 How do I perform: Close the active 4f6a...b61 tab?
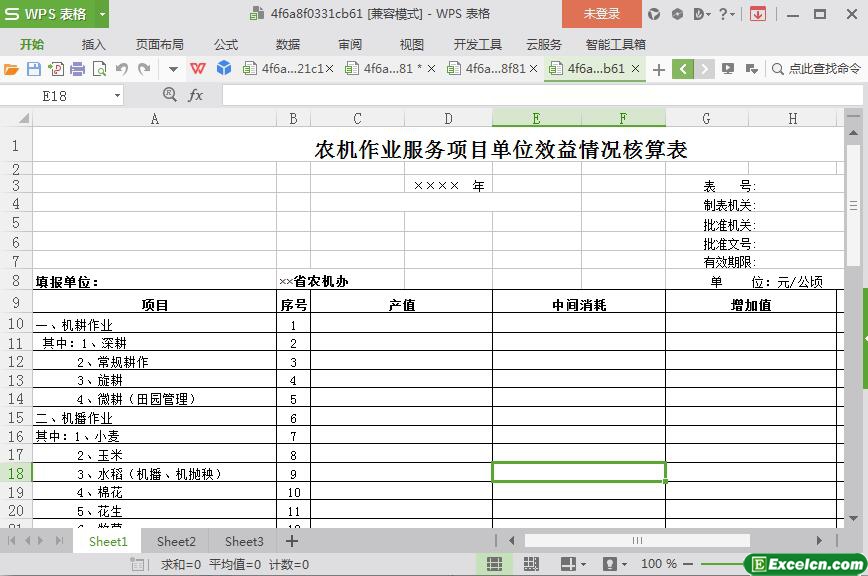(x=636, y=69)
